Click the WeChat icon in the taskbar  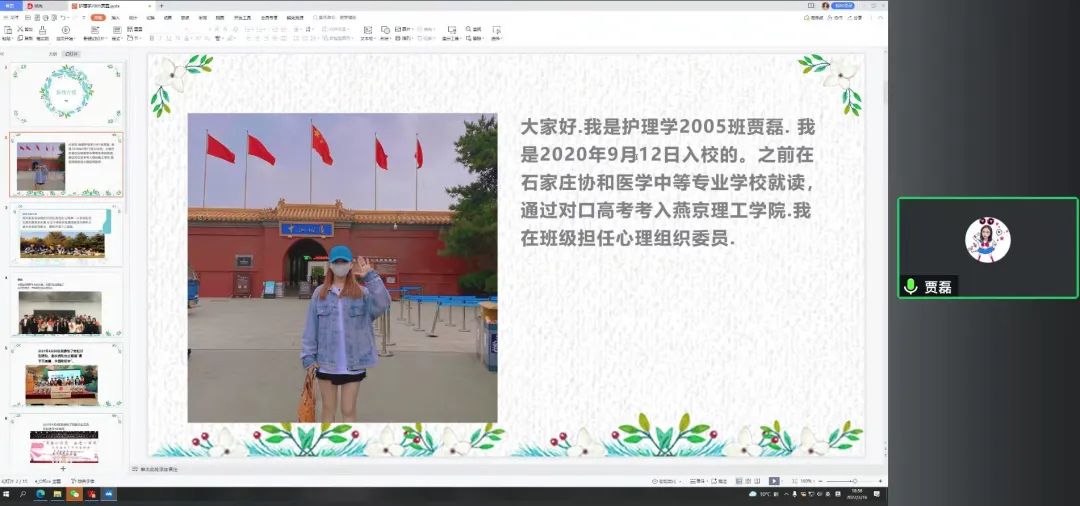pos(74,494)
